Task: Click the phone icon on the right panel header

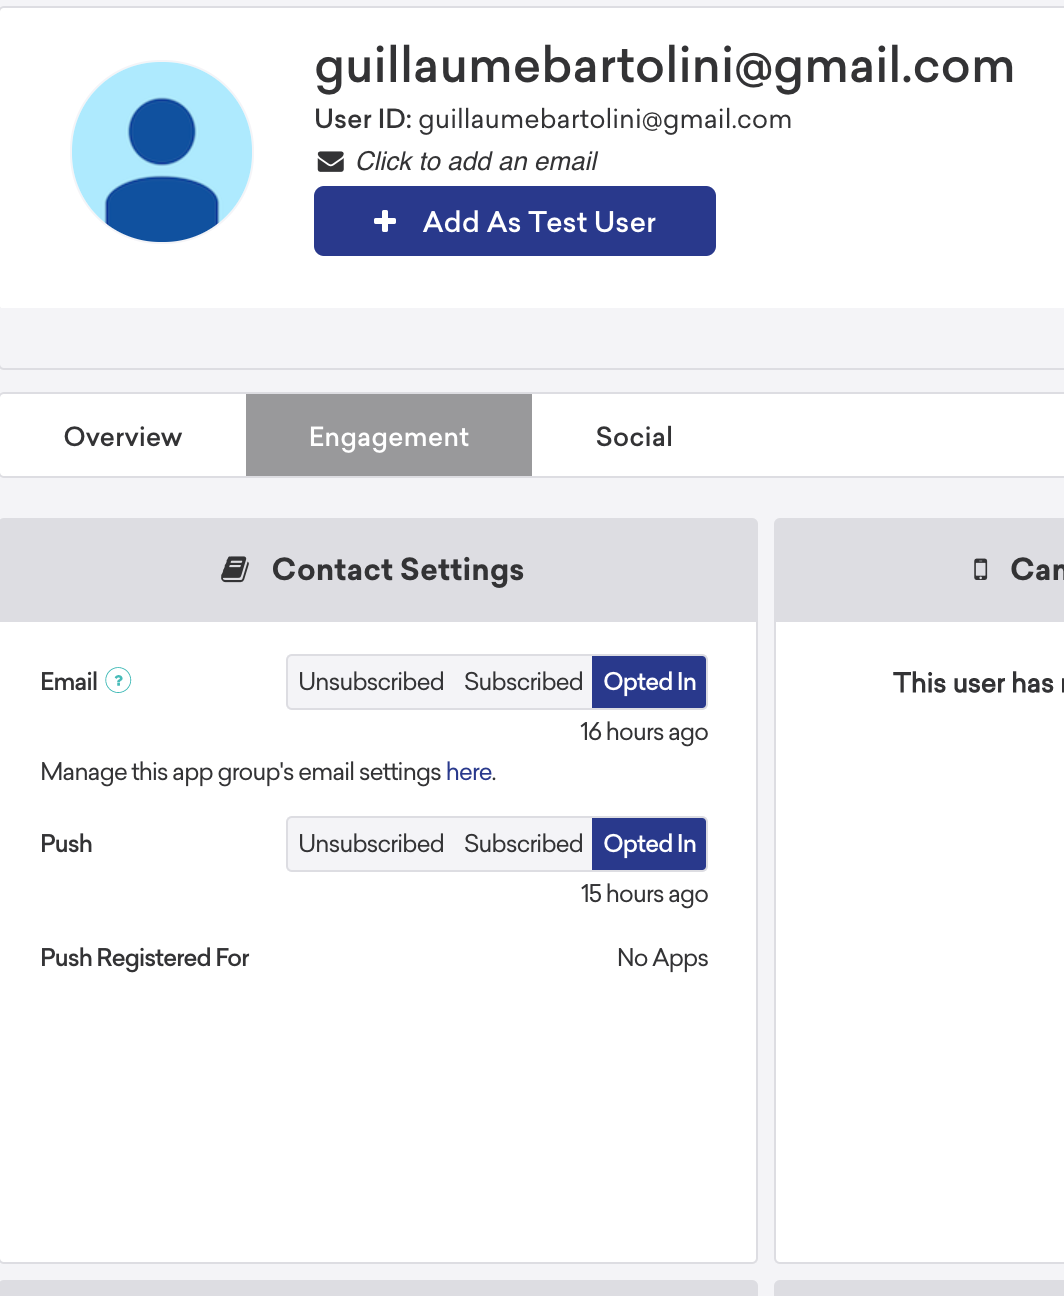Action: click(x=980, y=568)
